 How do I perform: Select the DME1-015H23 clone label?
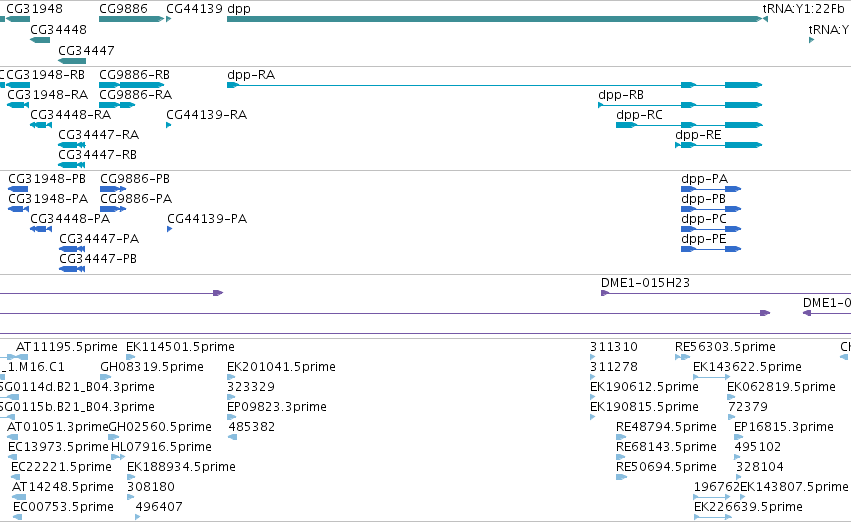645,283
